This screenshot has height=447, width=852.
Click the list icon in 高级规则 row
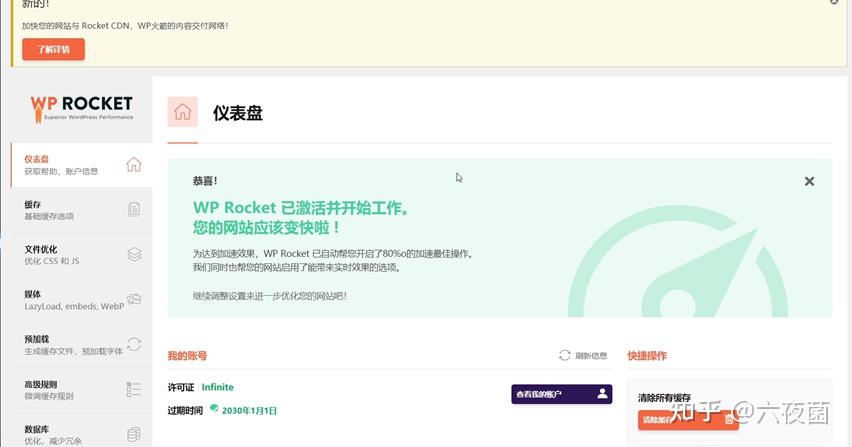tap(134, 389)
